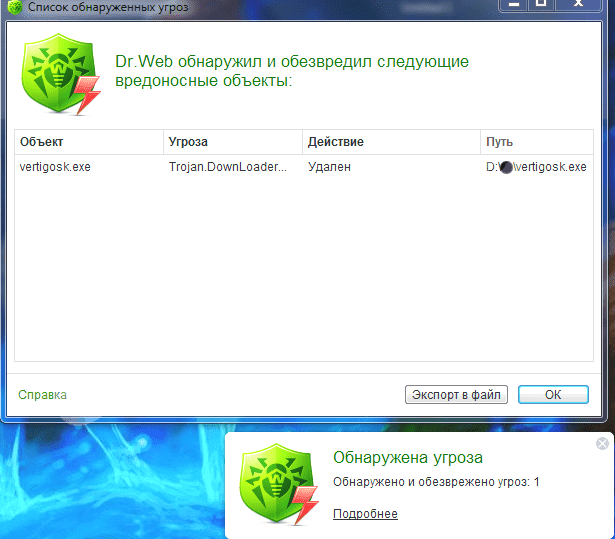Open the Справка help link

[42, 395]
